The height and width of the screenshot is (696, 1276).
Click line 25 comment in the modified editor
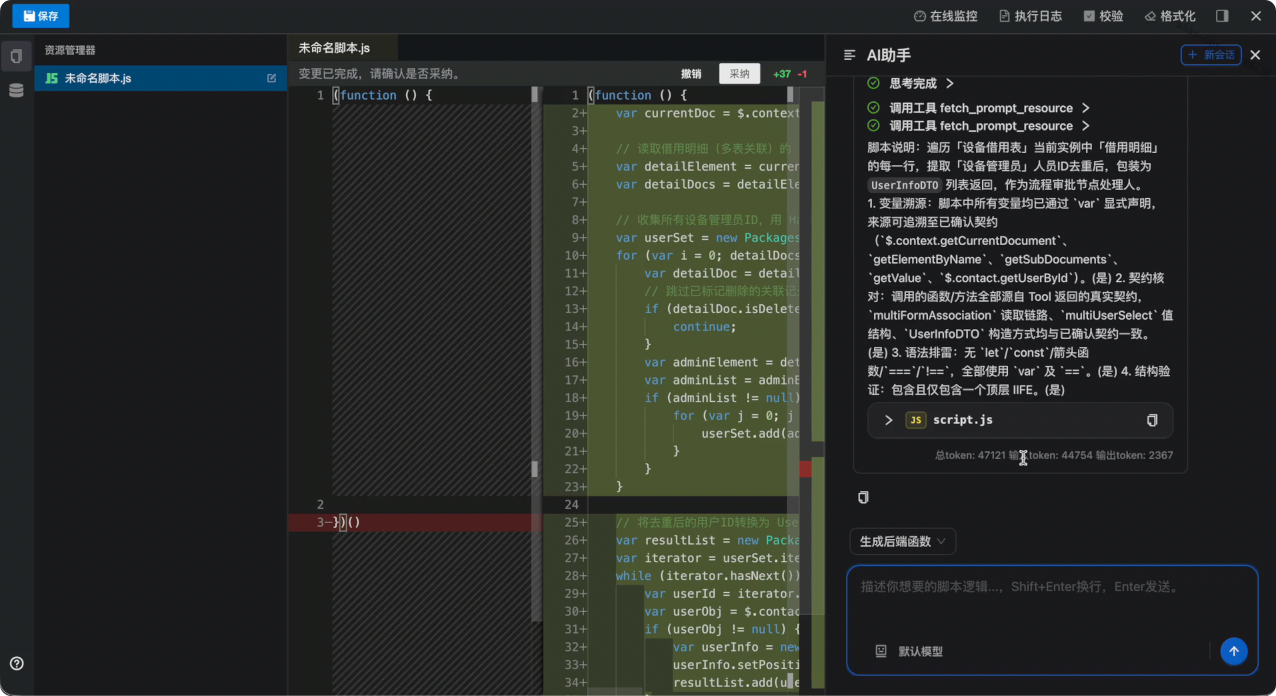point(707,522)
